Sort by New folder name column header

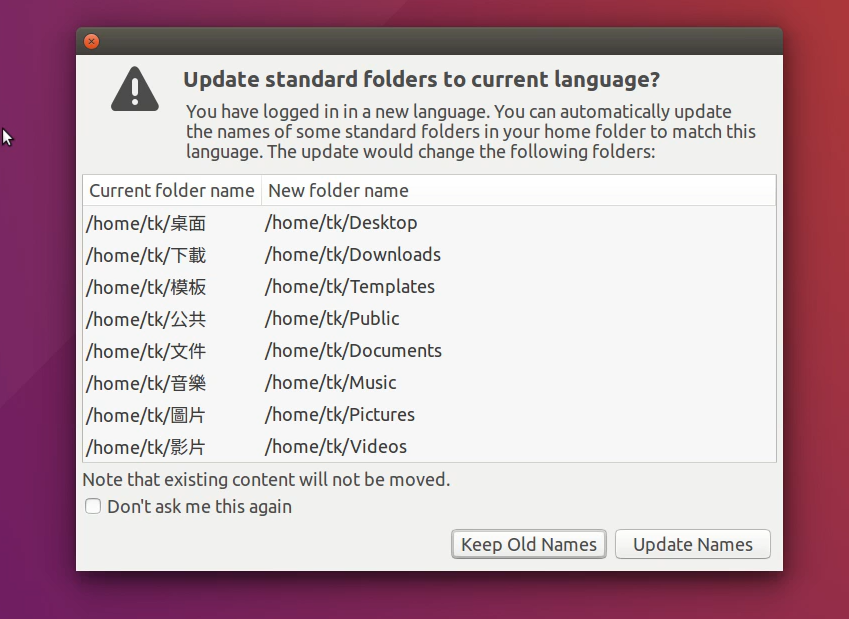[519, 190]
